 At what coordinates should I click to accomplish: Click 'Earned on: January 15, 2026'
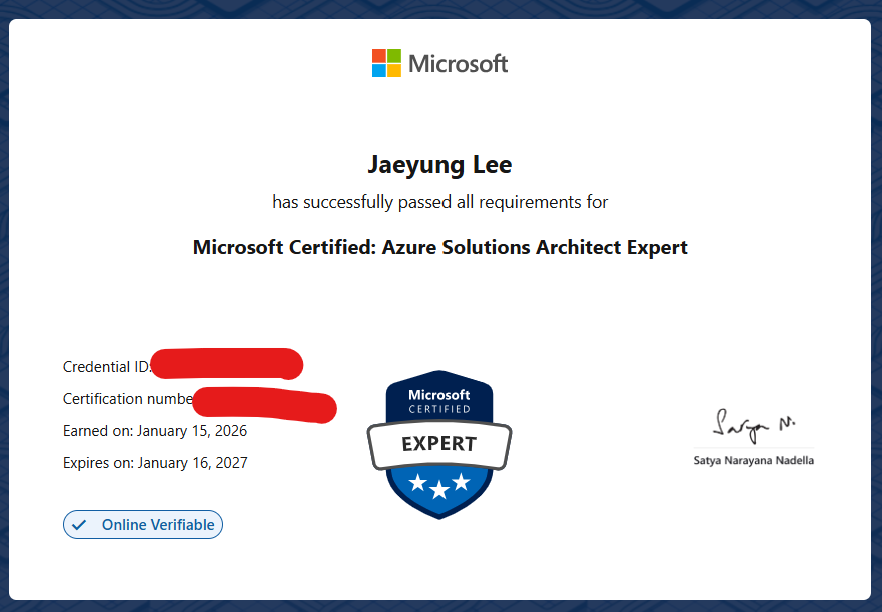(x=155, y=431)
